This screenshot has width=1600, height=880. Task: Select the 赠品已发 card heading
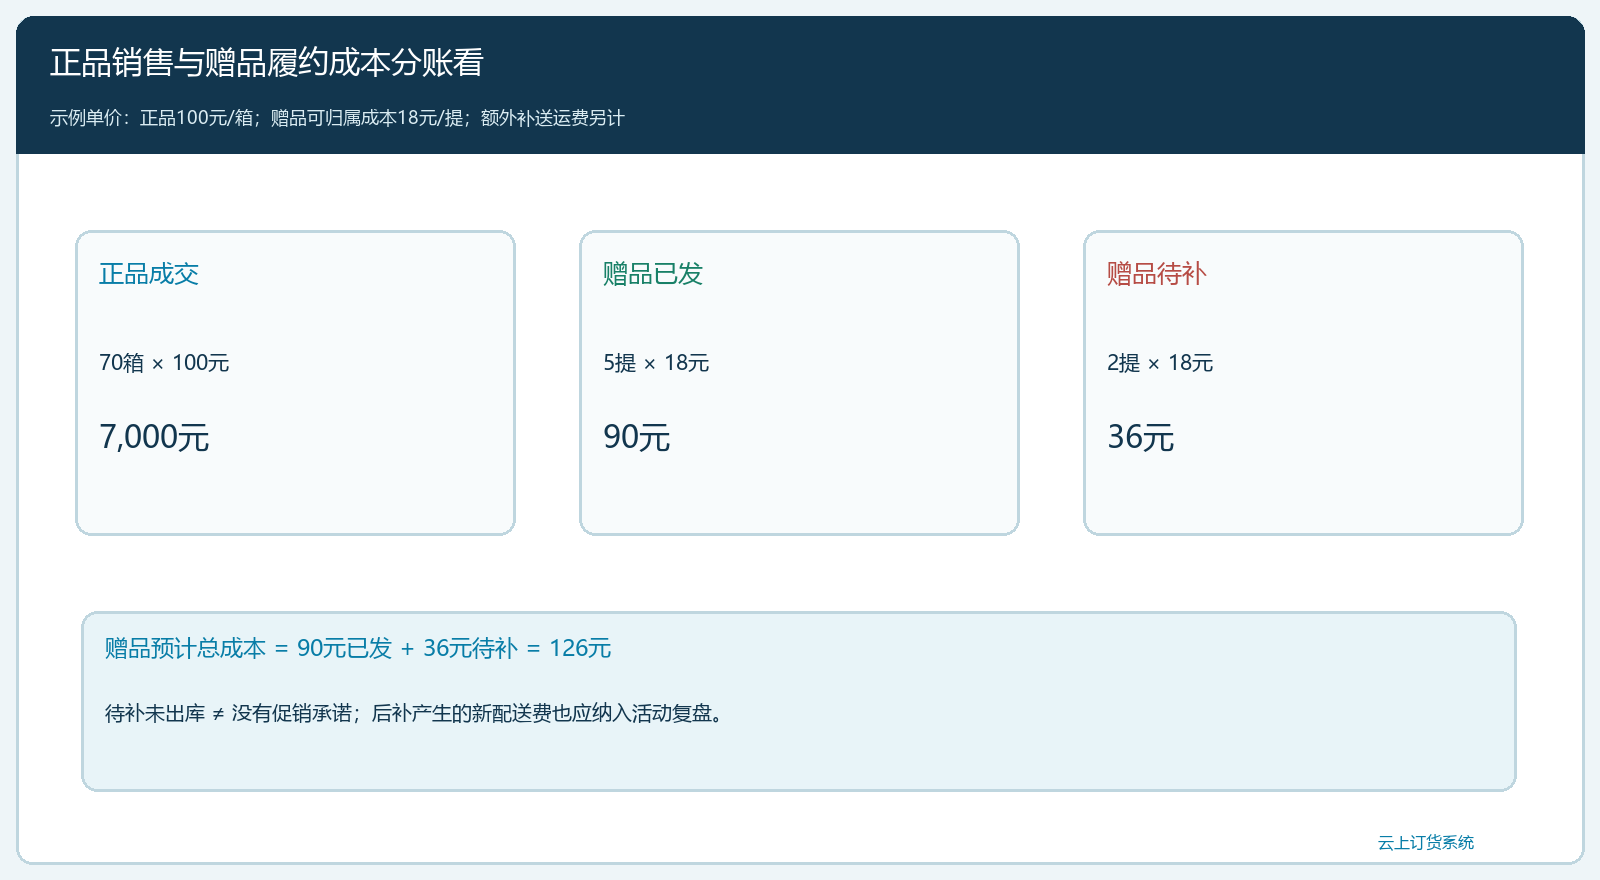653,274
